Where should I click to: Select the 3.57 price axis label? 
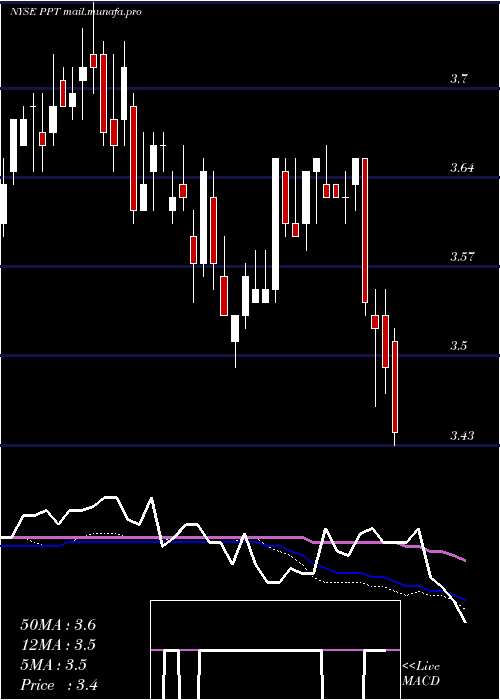(x=462, y=257)
